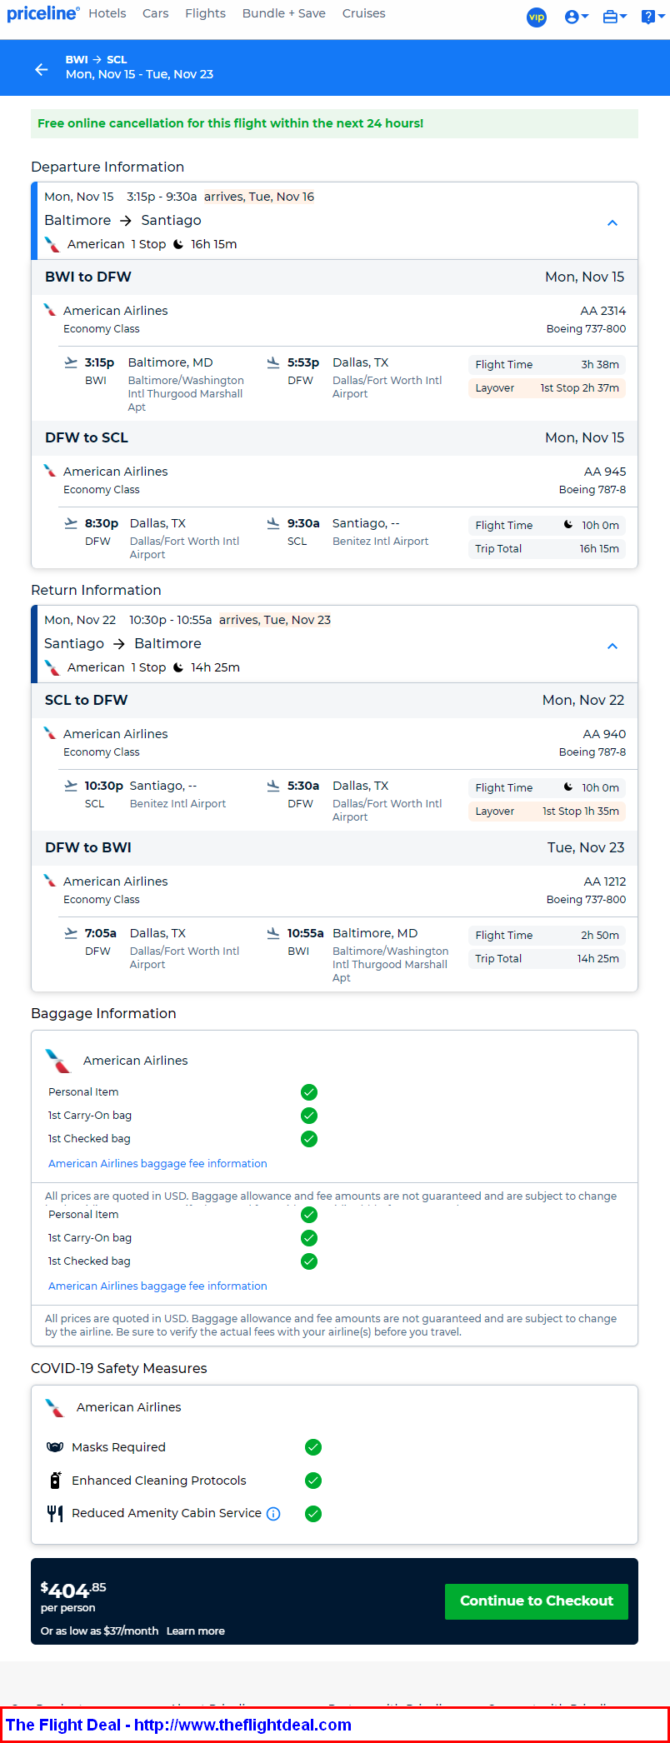
Task: Click info icon beside Reduced Amenity Cabin Service
Action: [x=273, y=1514]
